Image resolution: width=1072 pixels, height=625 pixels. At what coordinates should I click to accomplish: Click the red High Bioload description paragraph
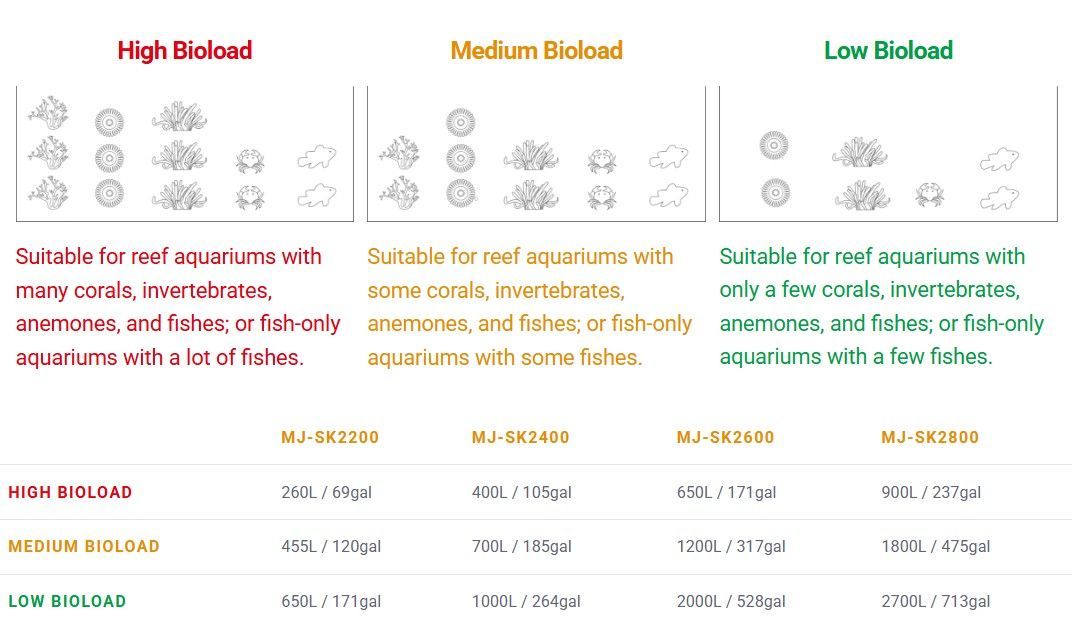178,307
